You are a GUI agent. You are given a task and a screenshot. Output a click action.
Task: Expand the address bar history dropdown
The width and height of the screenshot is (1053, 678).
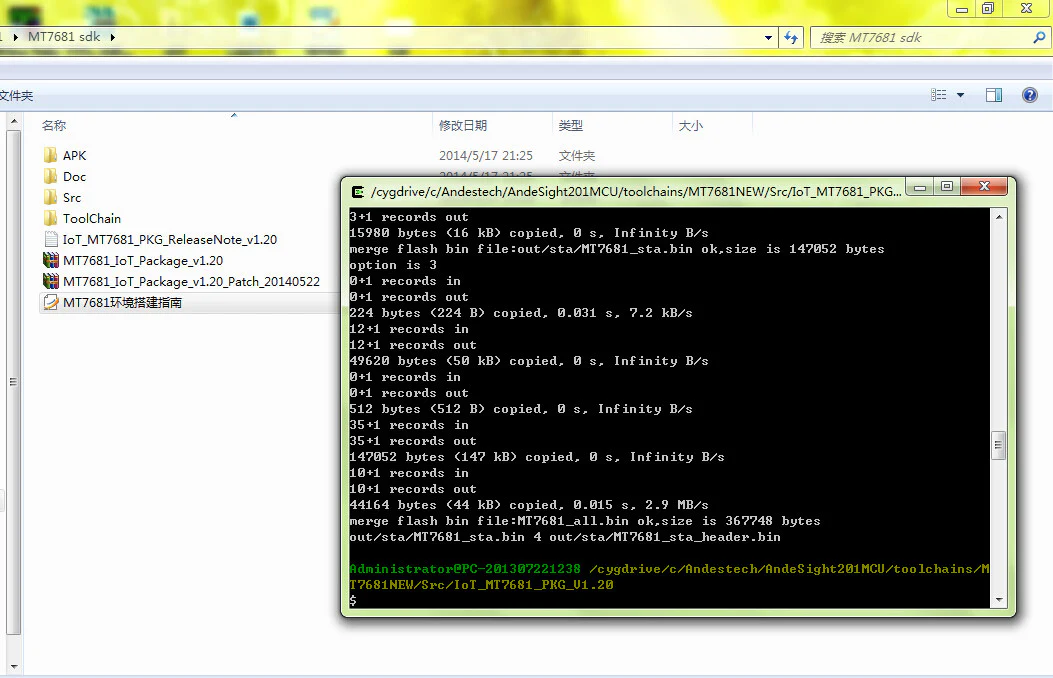tap(768, 38)
